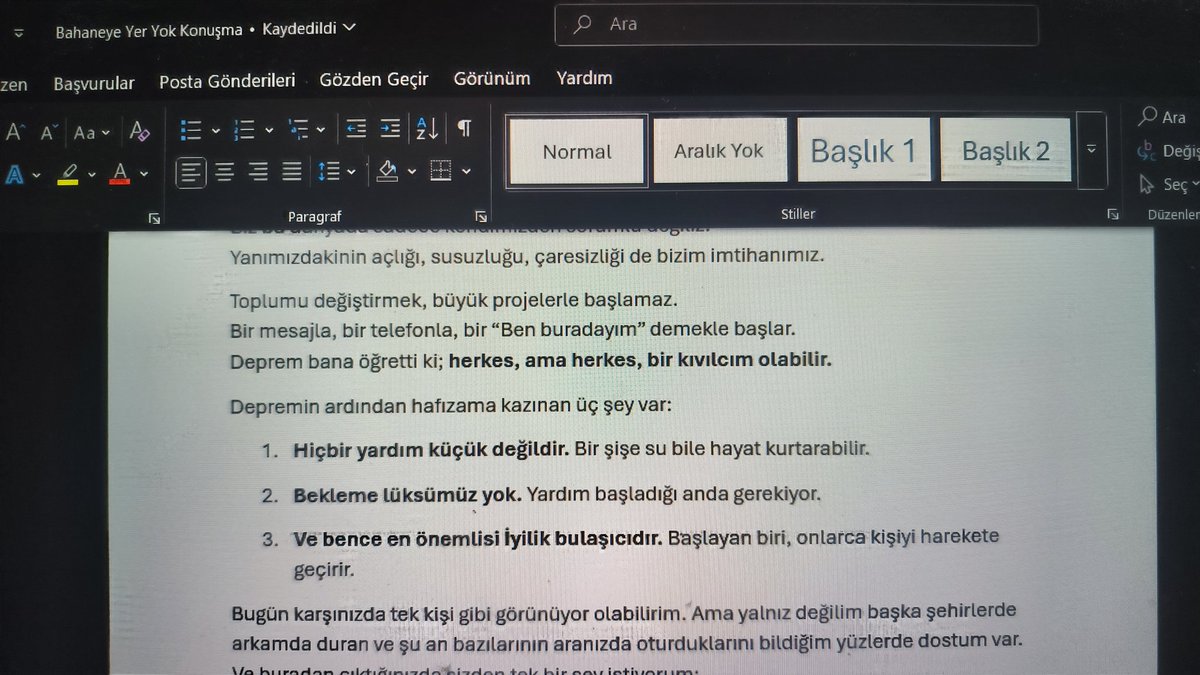
Task: Clear all formatting with the eraser A icon
Action: (140, 131)
